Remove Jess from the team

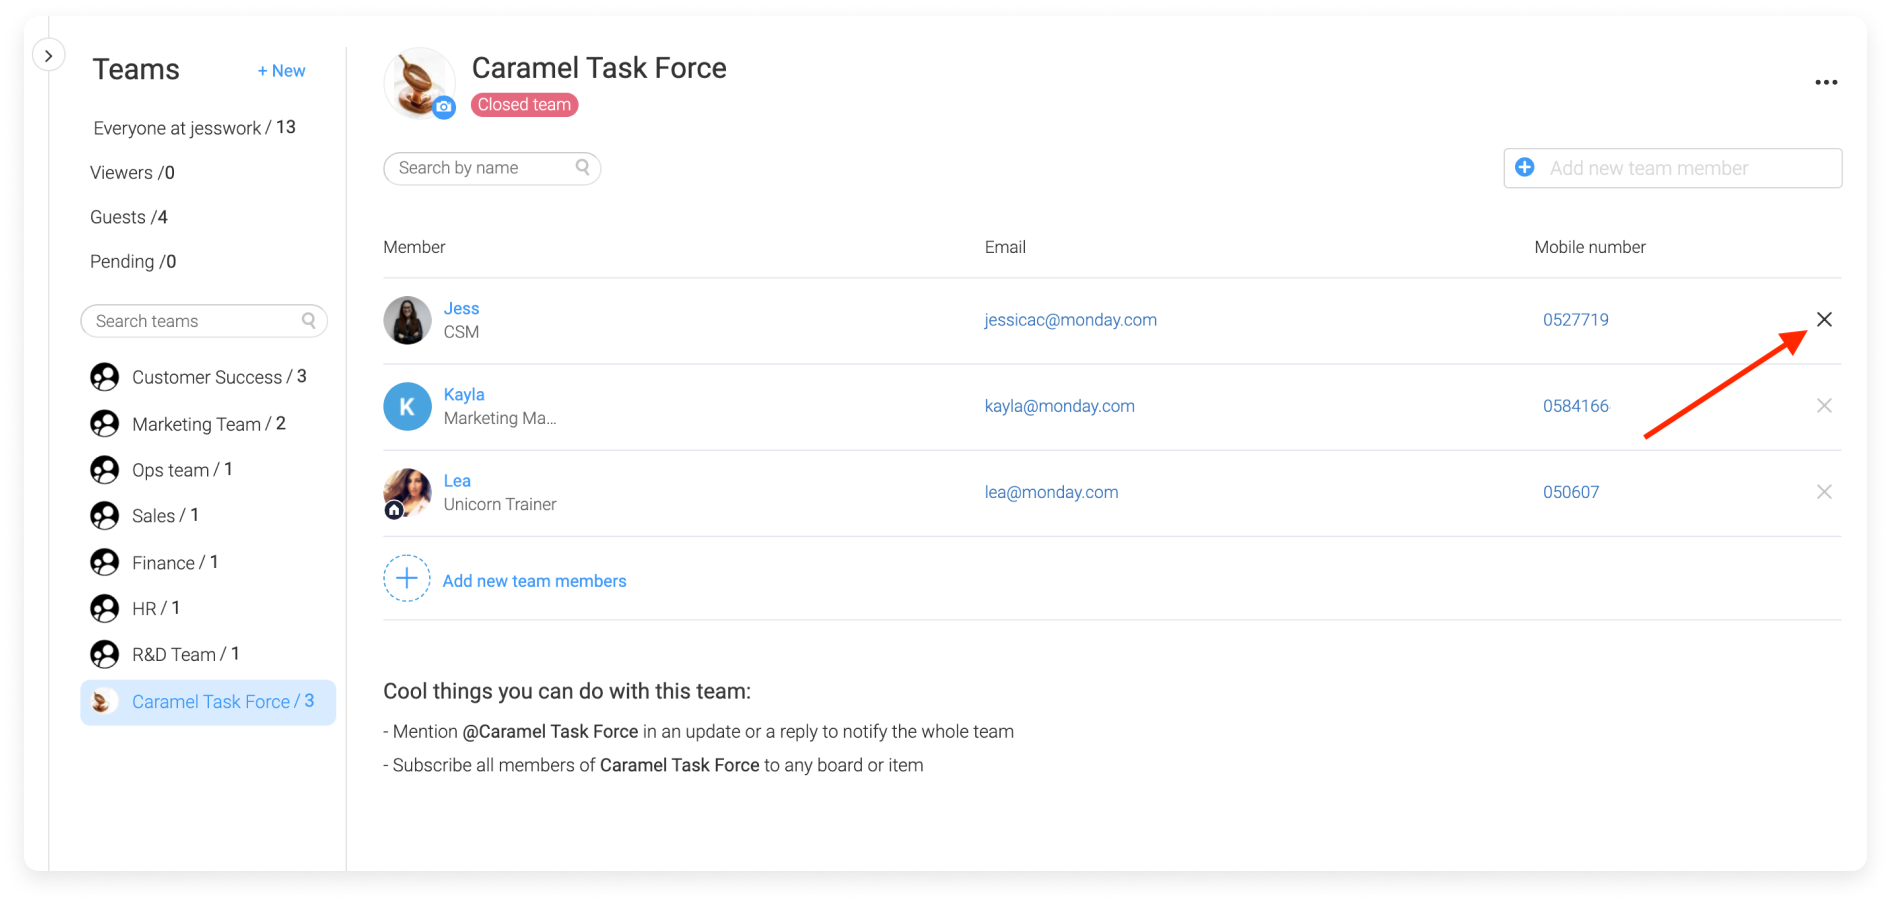click(x=1824, y=320)
